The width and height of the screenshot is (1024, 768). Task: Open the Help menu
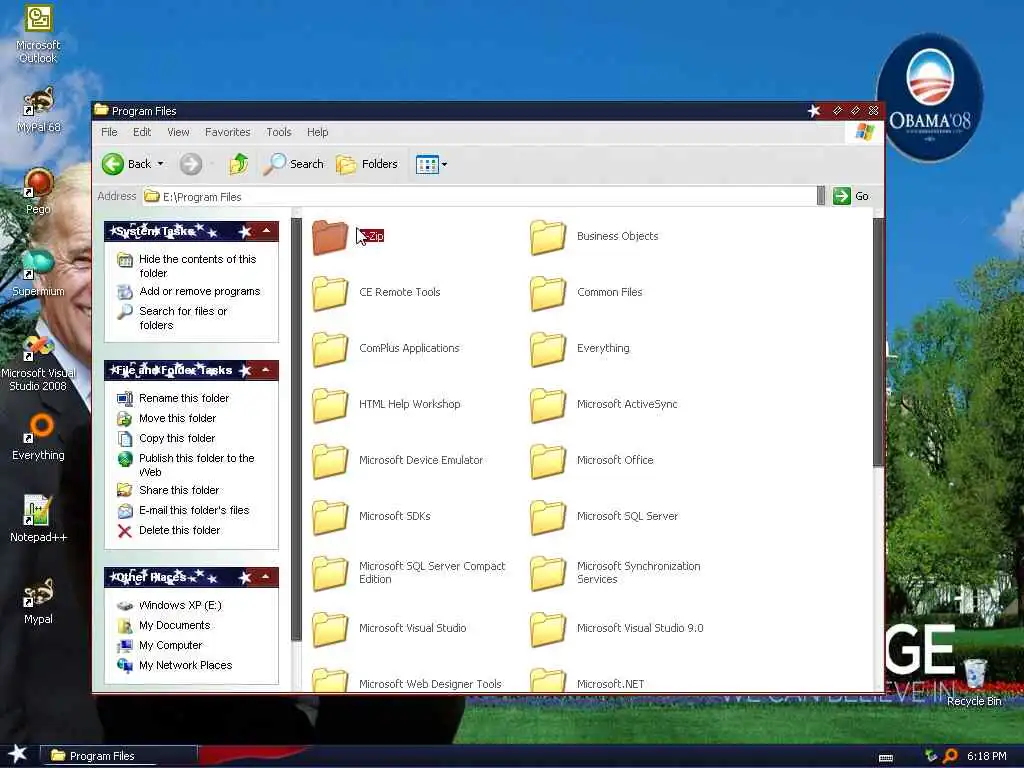[317, 132]
